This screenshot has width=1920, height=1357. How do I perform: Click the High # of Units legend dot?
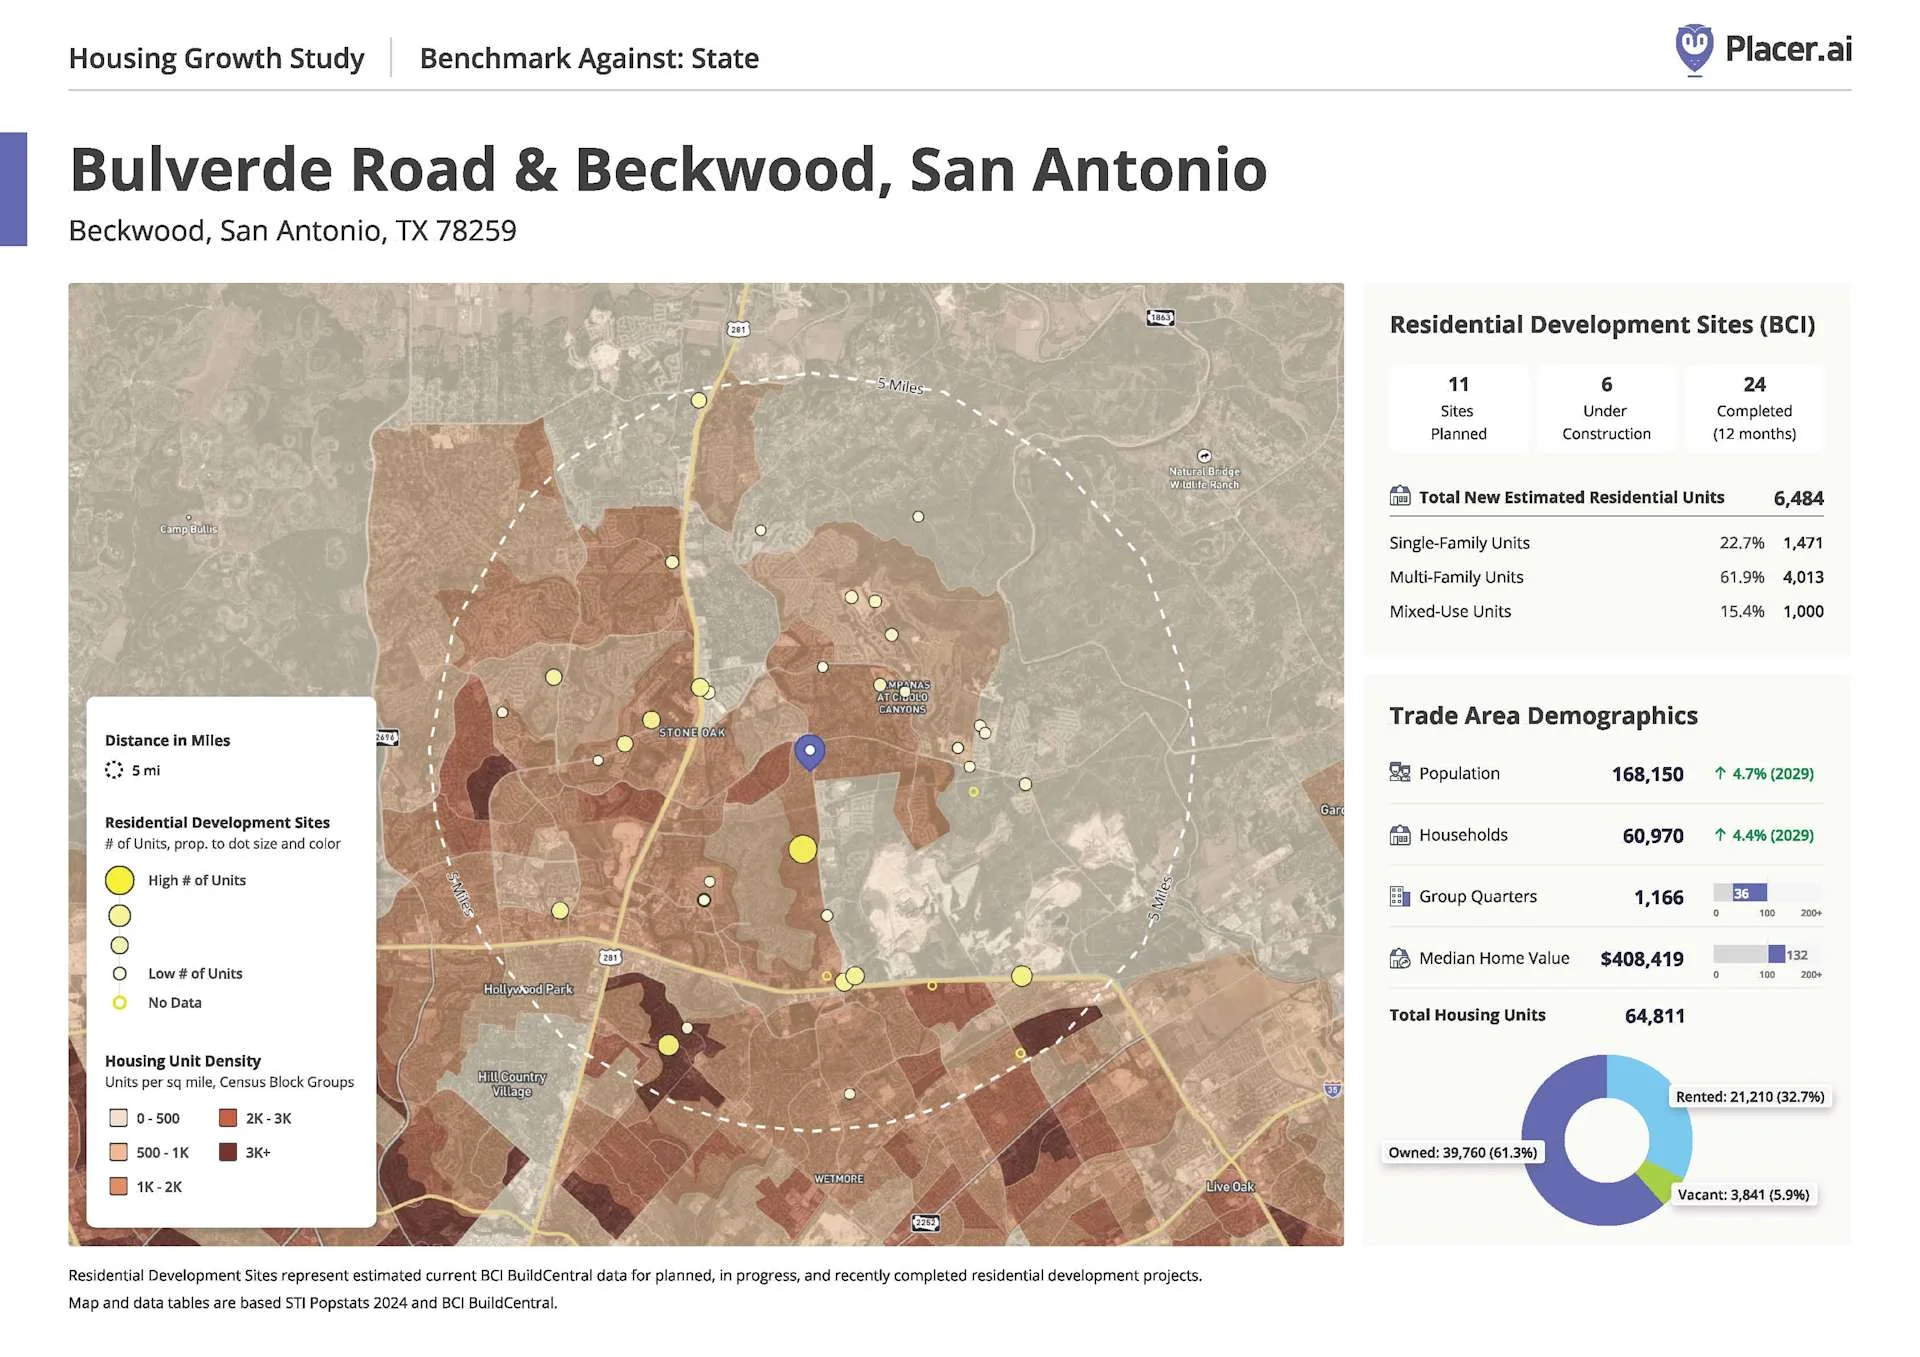tap(119, 880)
